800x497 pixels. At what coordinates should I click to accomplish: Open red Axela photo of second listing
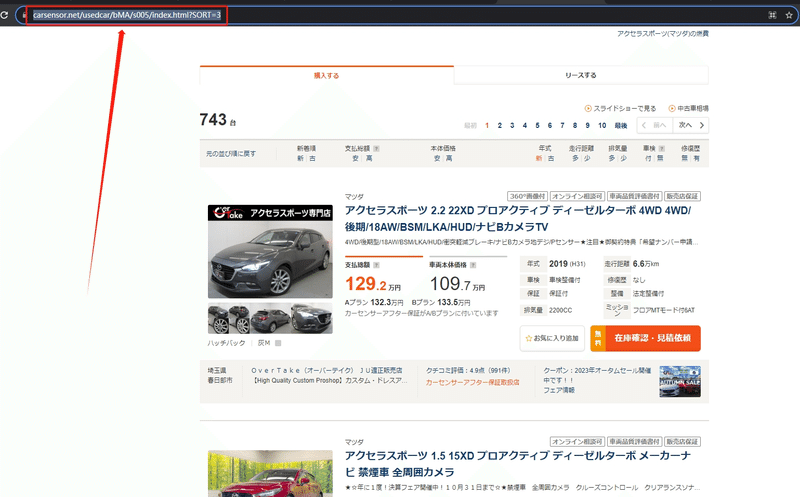pyautogui.click(x=270, y=474)
